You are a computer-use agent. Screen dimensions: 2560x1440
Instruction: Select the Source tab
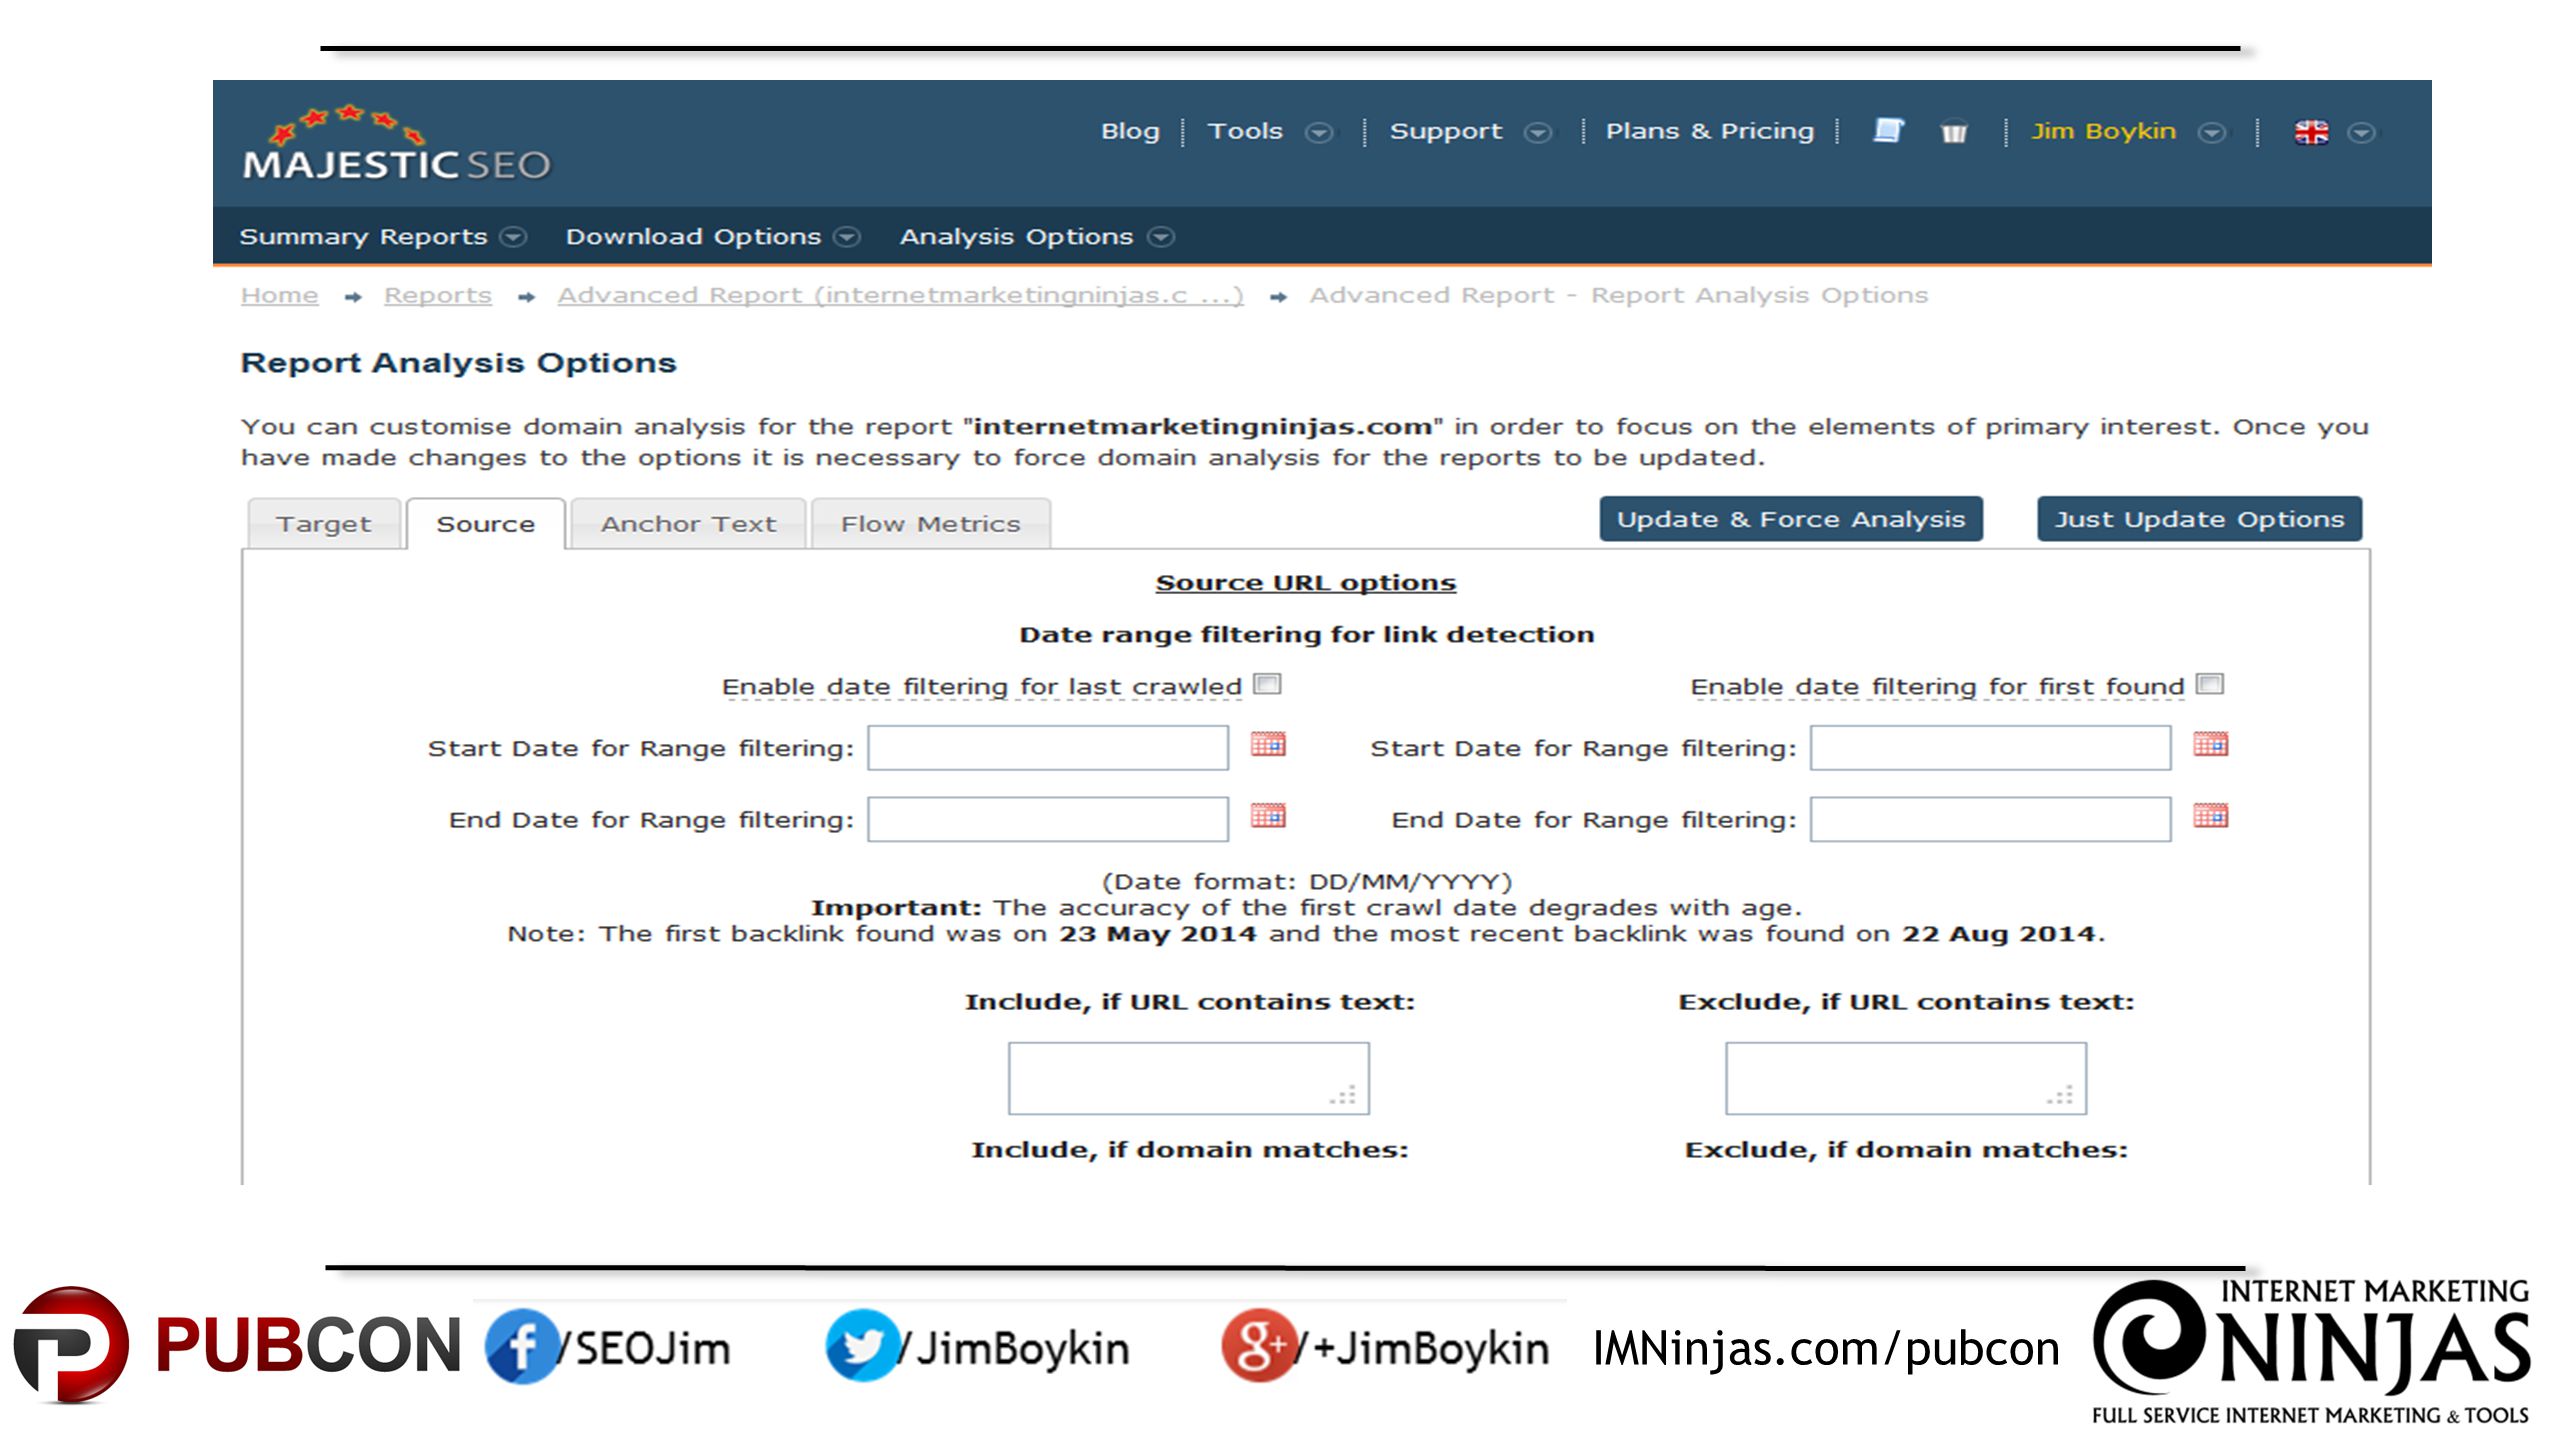click(x=485, y=524)
